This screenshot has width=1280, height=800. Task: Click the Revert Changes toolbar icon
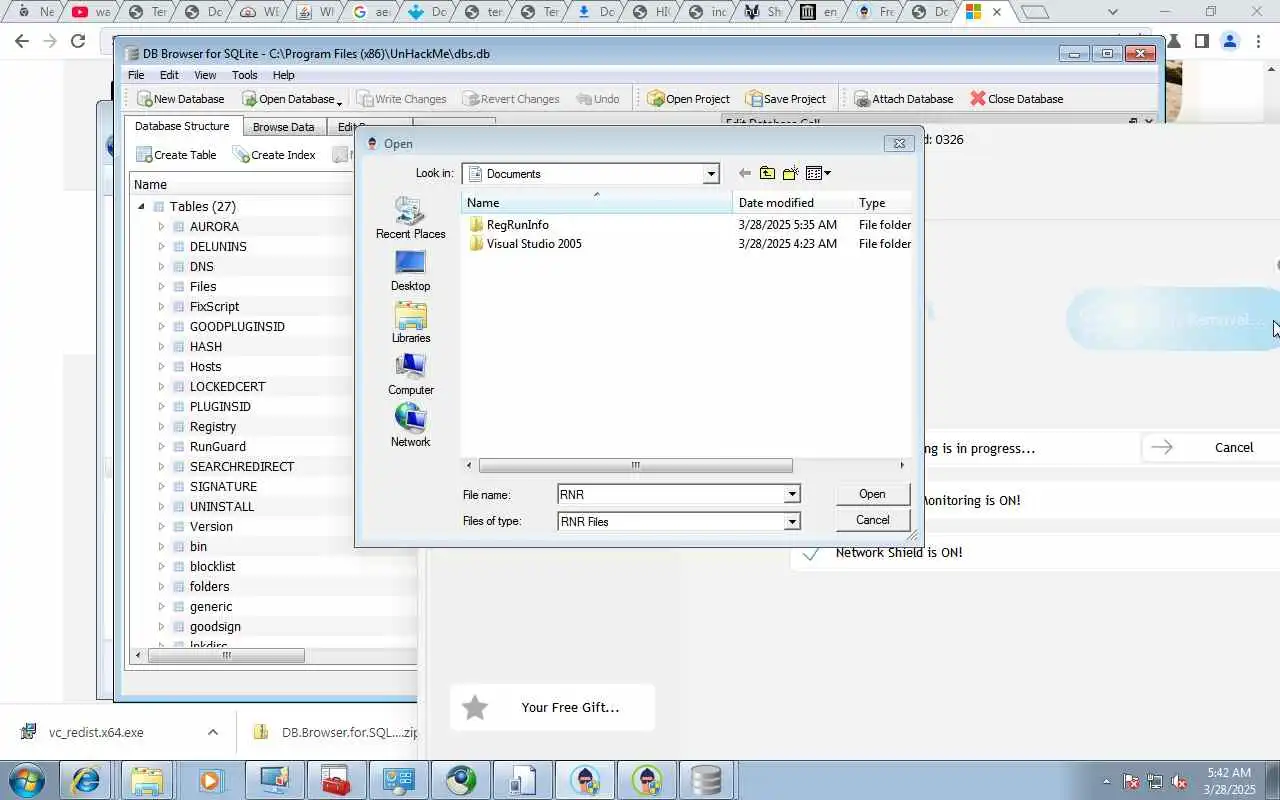pyautogui.click(x=470, y=99)
